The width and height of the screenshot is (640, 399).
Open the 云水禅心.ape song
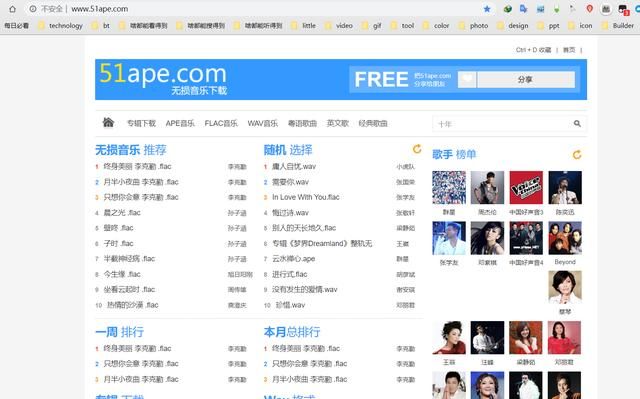293,259
